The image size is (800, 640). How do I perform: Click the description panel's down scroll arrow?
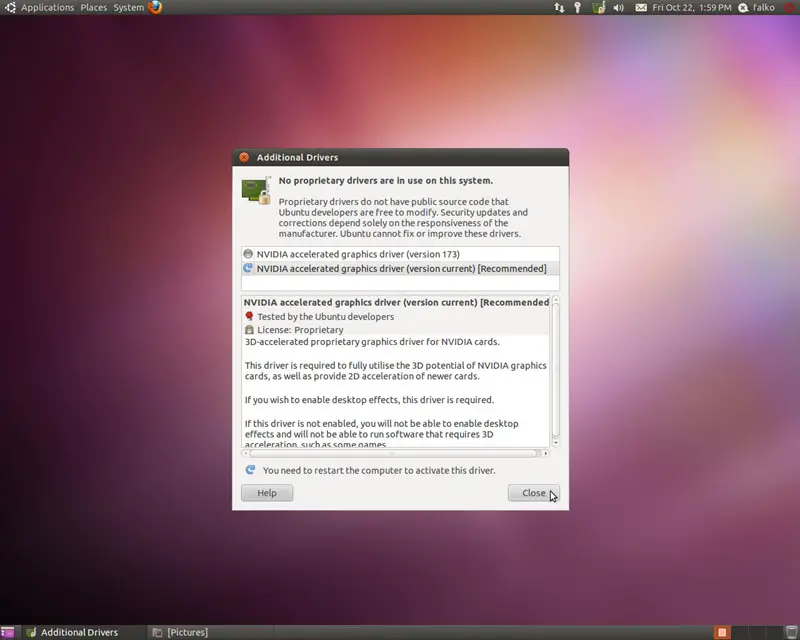coord(556,442)
